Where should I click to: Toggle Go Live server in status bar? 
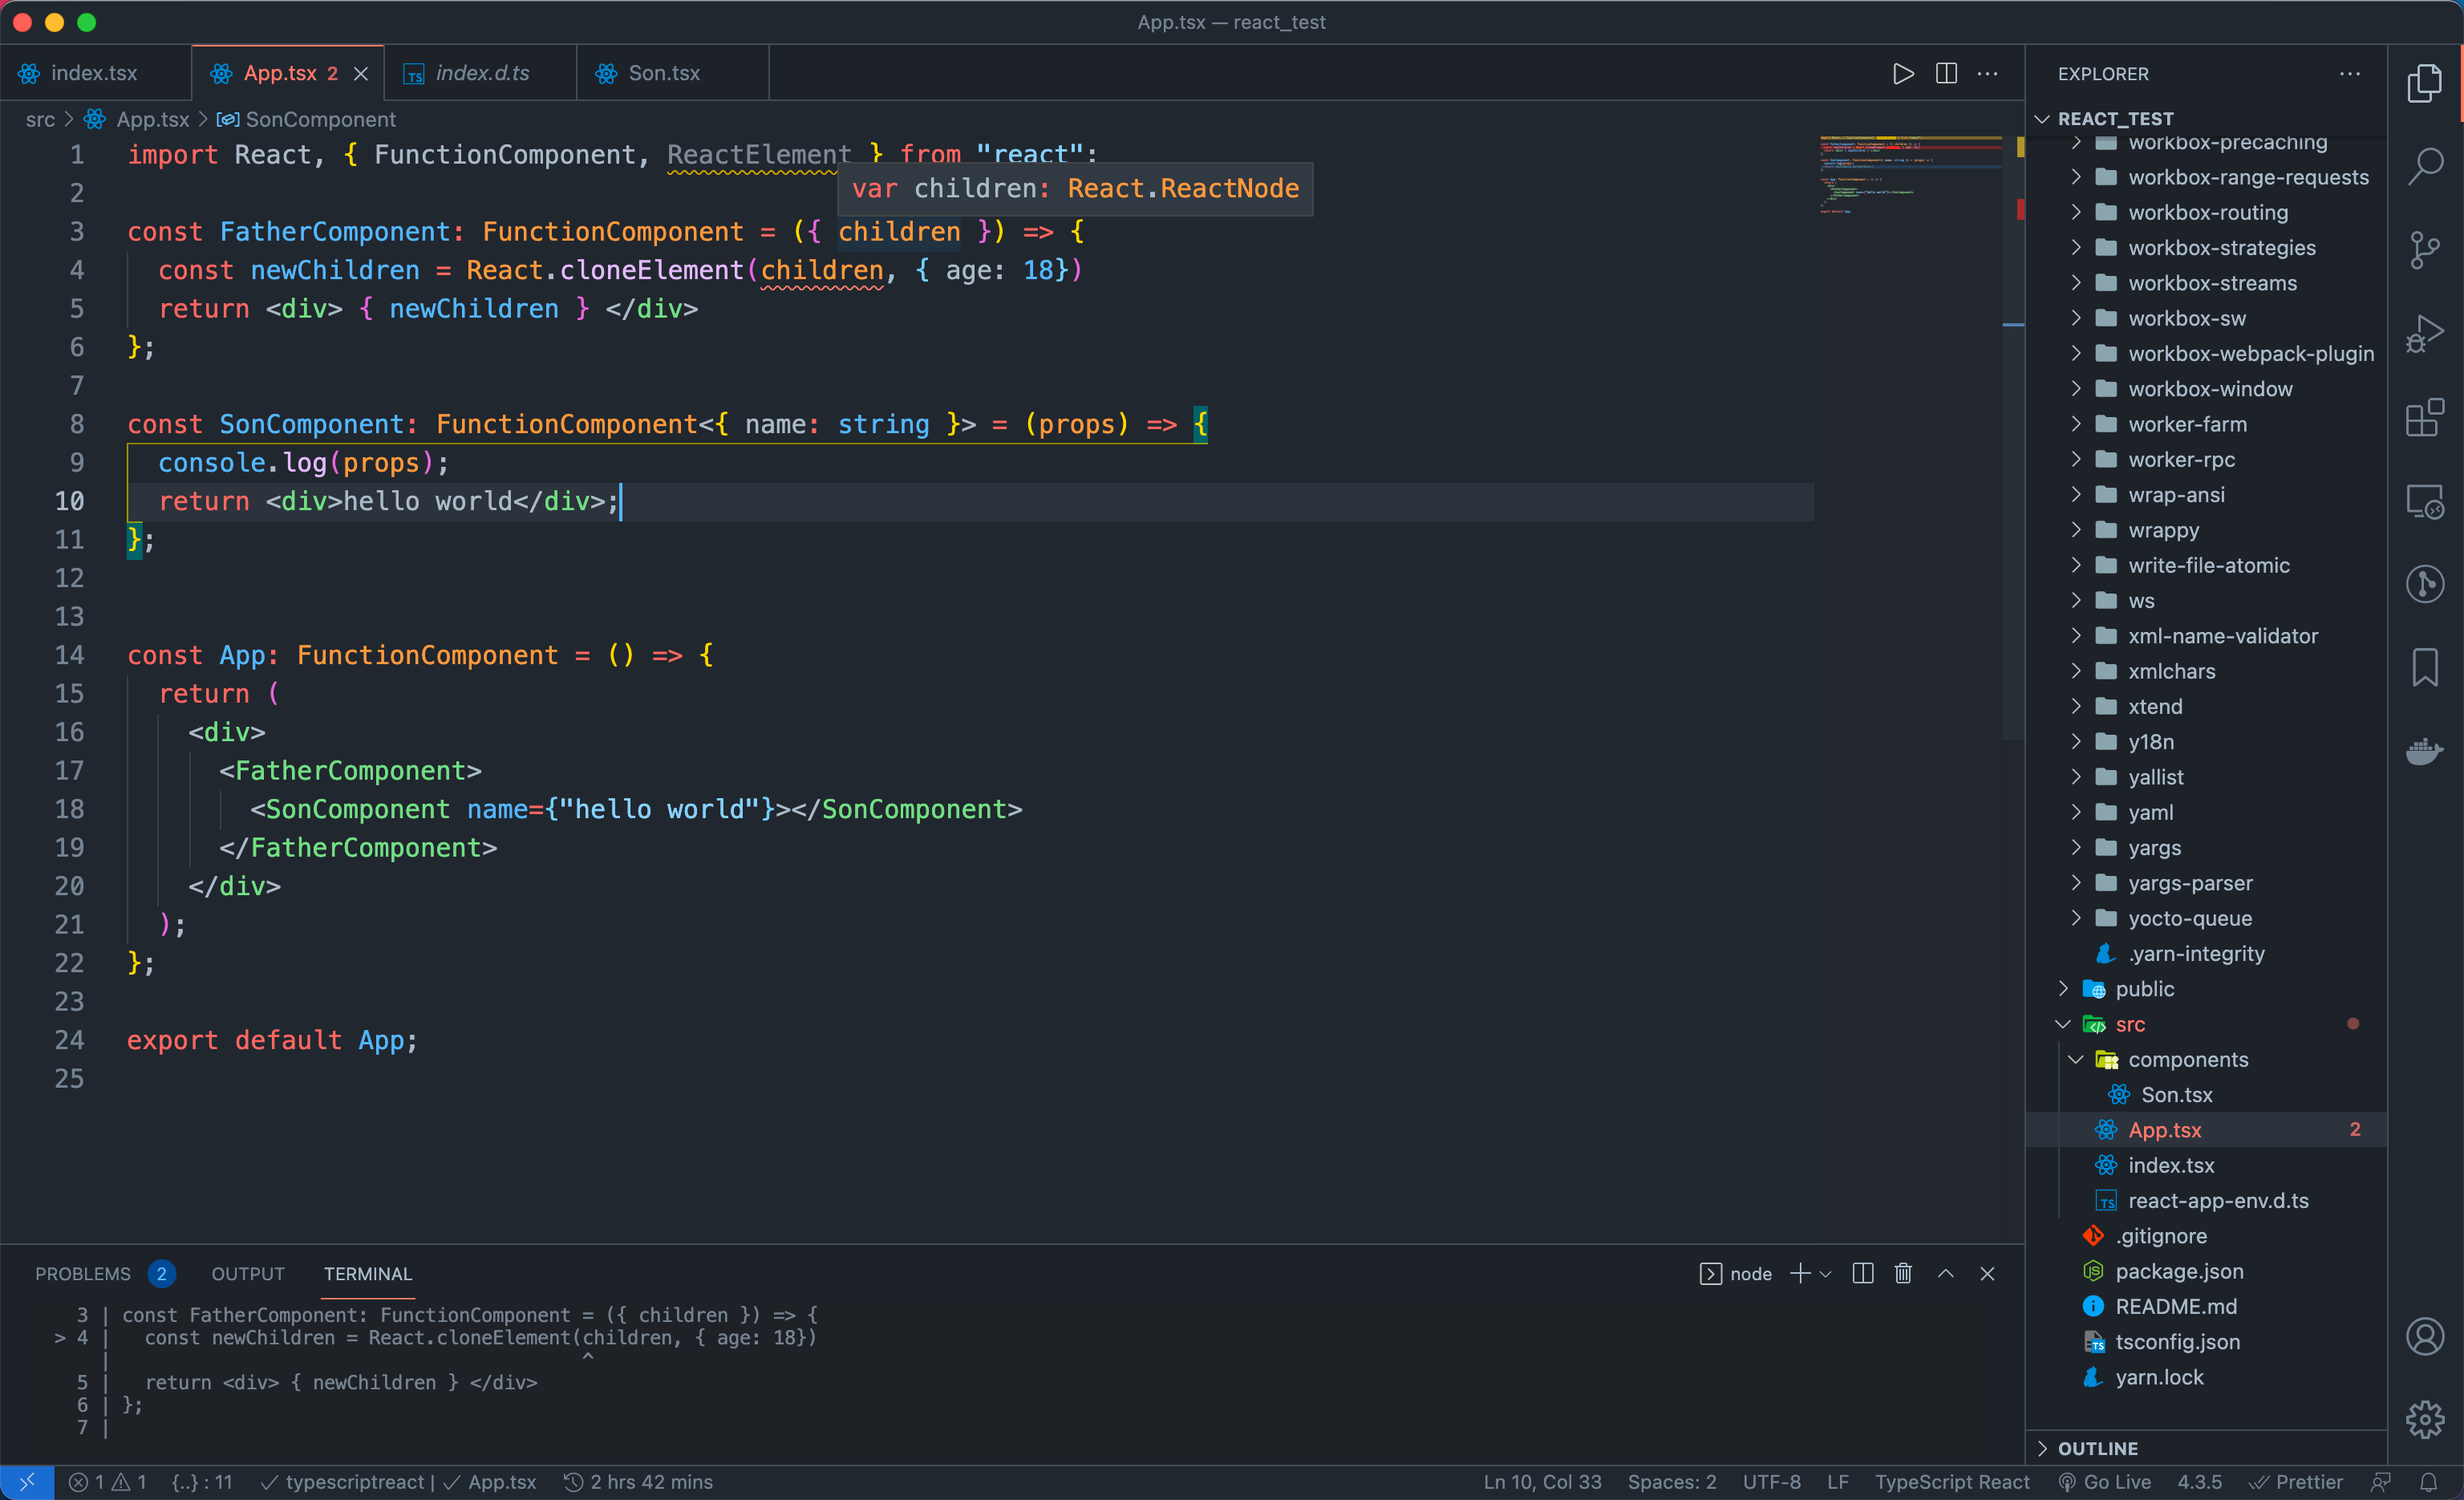point(2105,1482)
